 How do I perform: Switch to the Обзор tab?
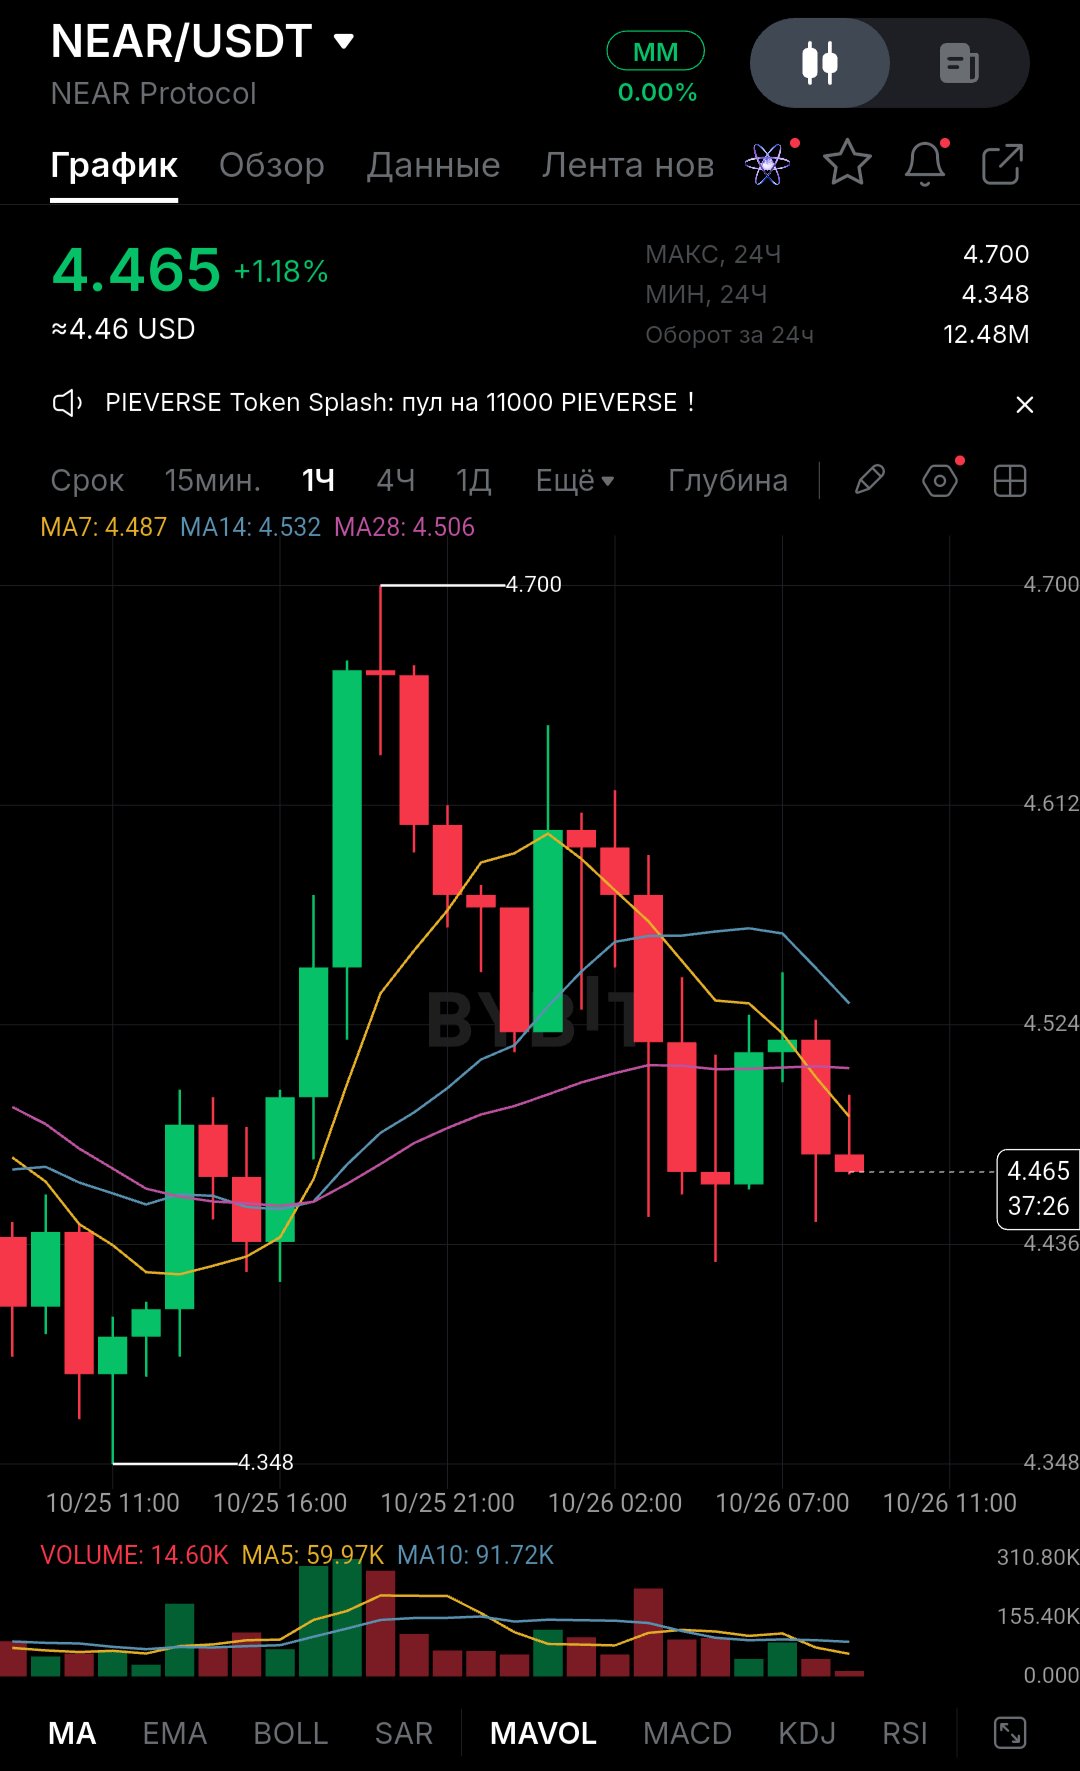click(x=272, y=165)
